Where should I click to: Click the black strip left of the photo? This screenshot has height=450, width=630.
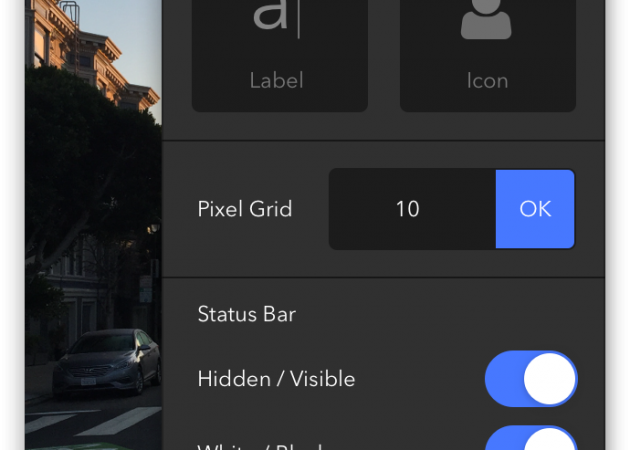12,225
